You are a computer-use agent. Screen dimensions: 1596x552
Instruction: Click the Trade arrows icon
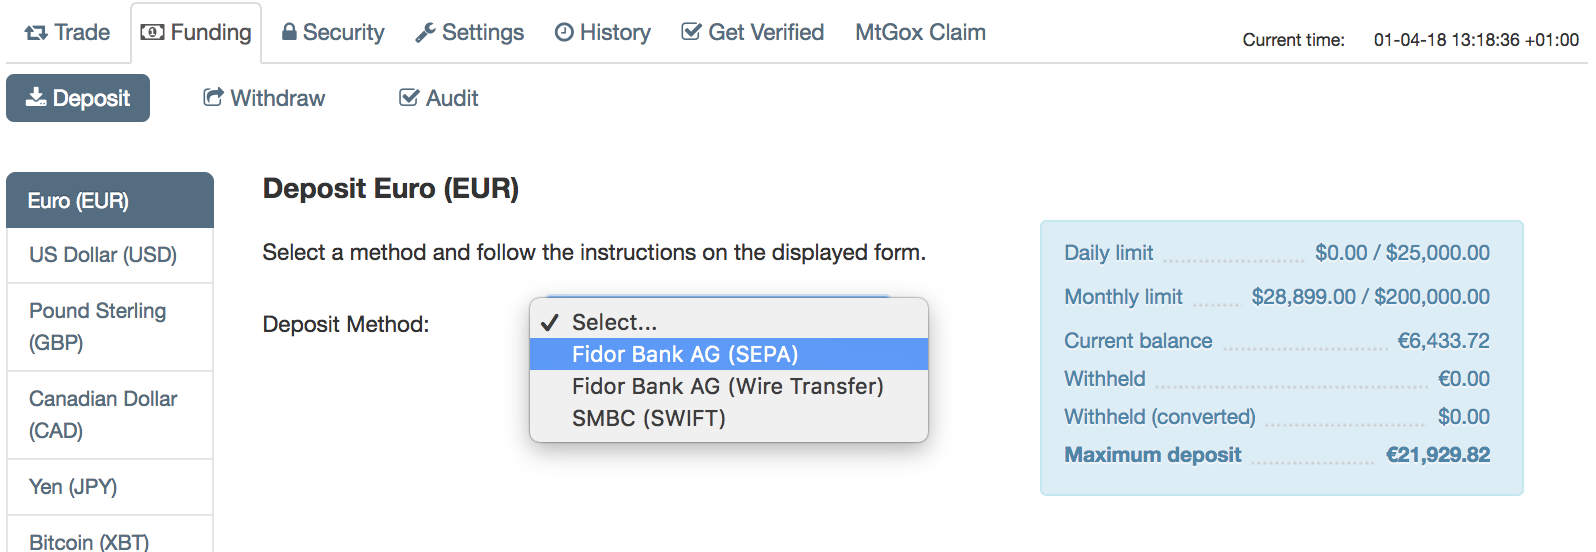[x=36, y=33]
